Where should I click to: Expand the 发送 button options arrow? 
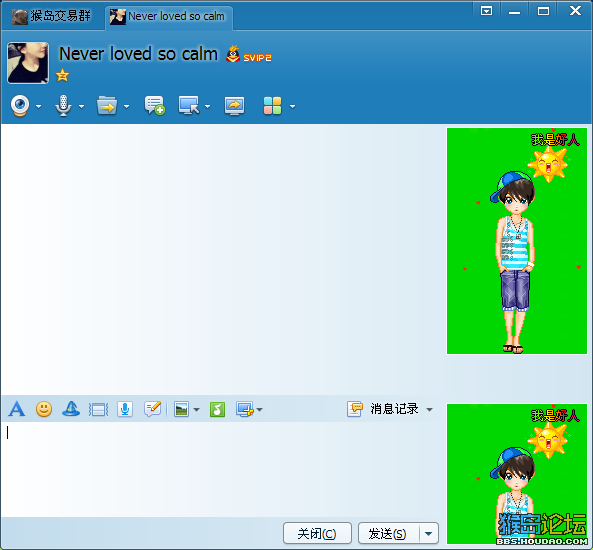428,534
